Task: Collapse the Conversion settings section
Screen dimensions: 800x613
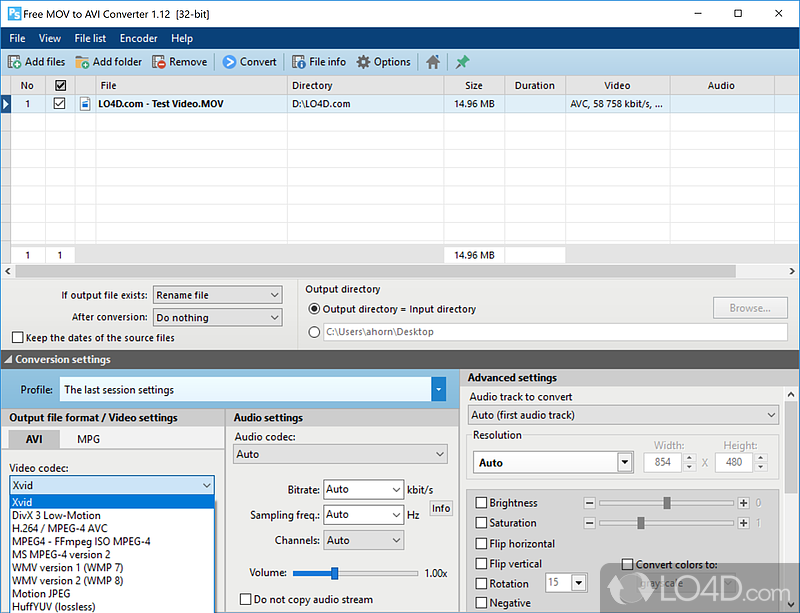Action: coord(9,360)
